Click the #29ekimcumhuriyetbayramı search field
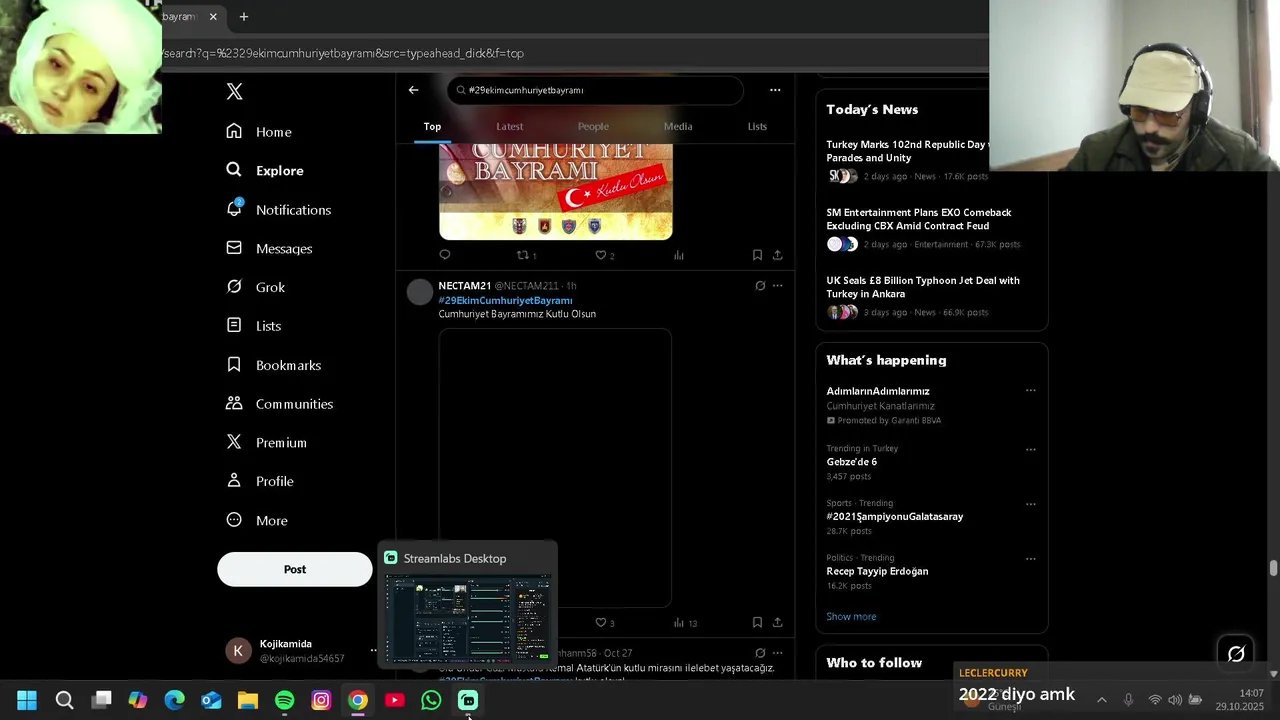 pos(595,90)
